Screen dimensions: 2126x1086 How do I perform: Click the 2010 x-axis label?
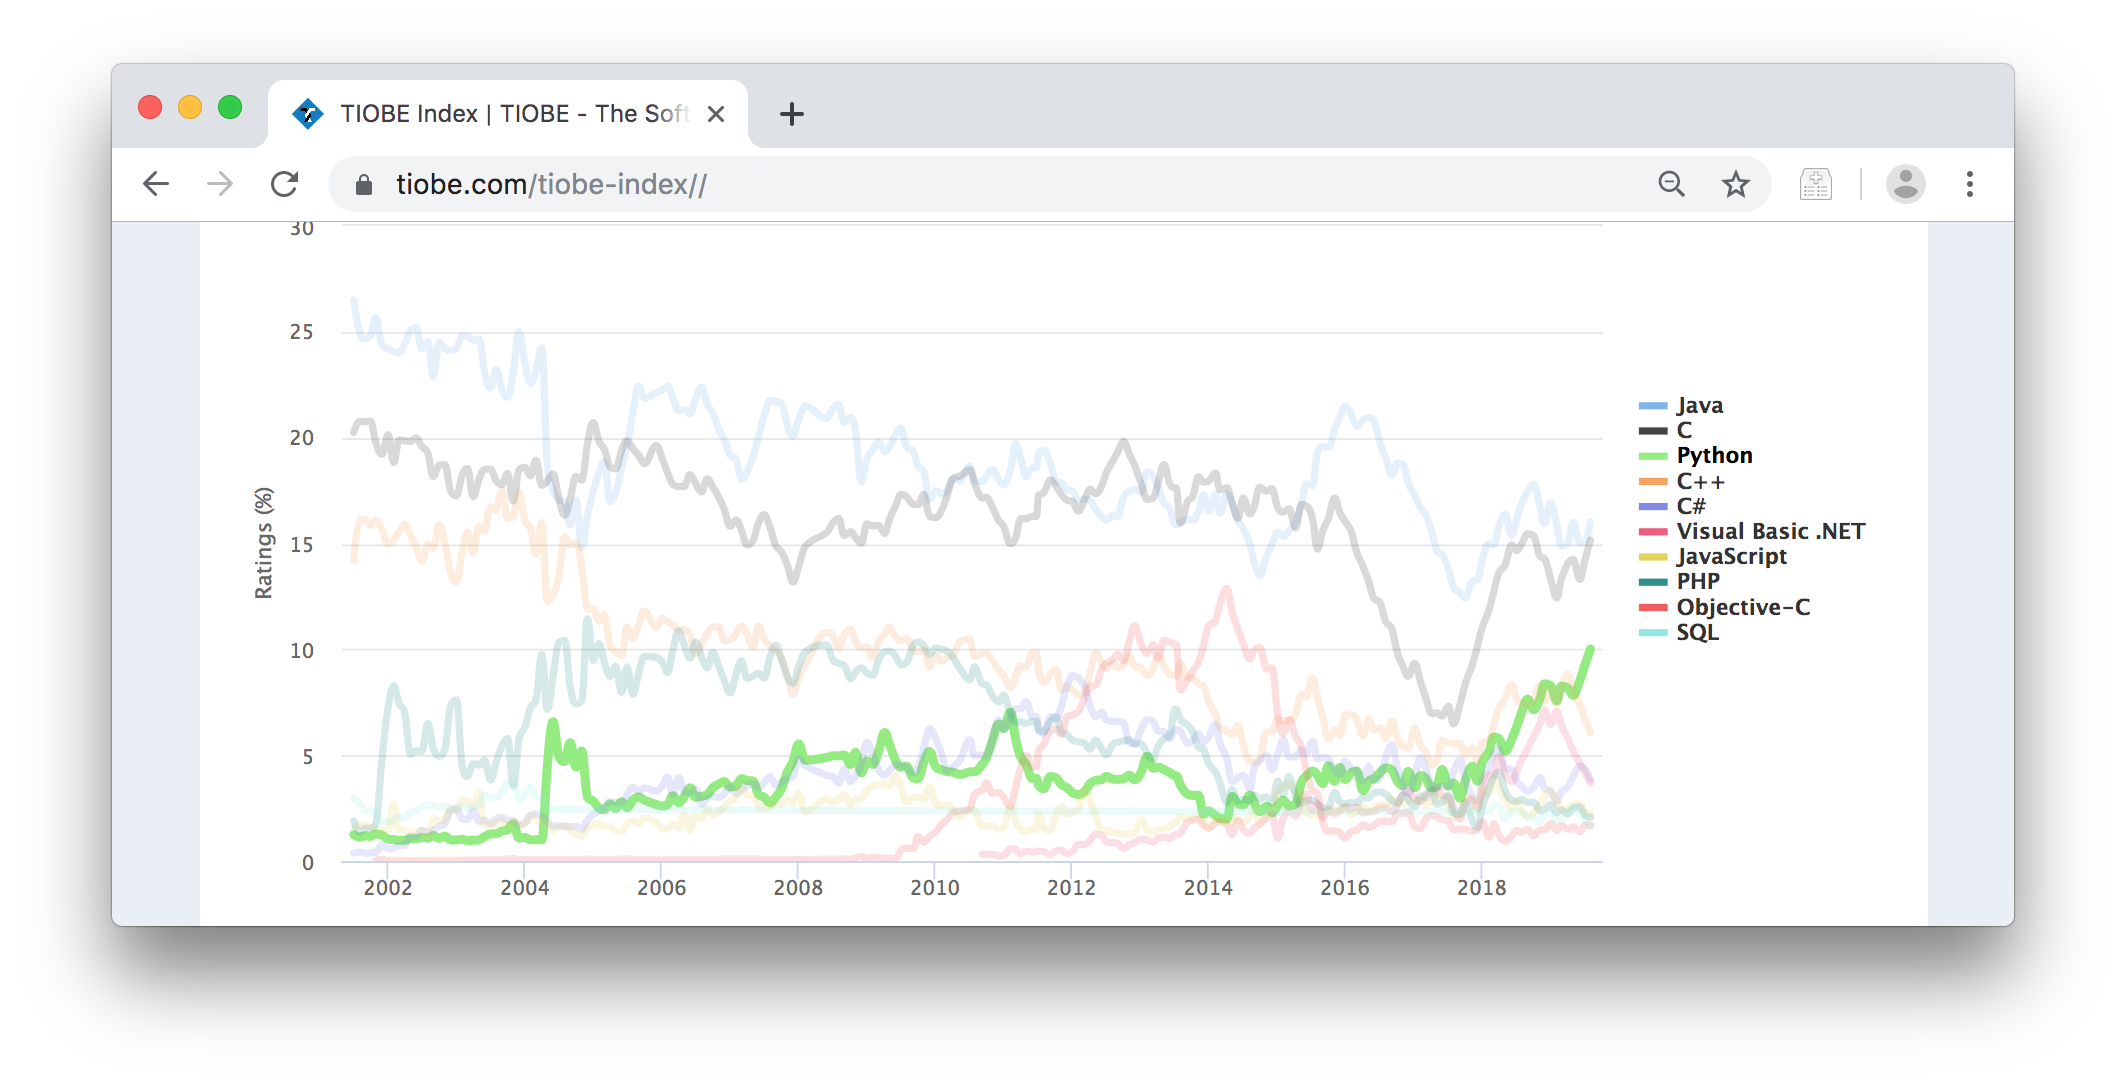coord(935,888)
